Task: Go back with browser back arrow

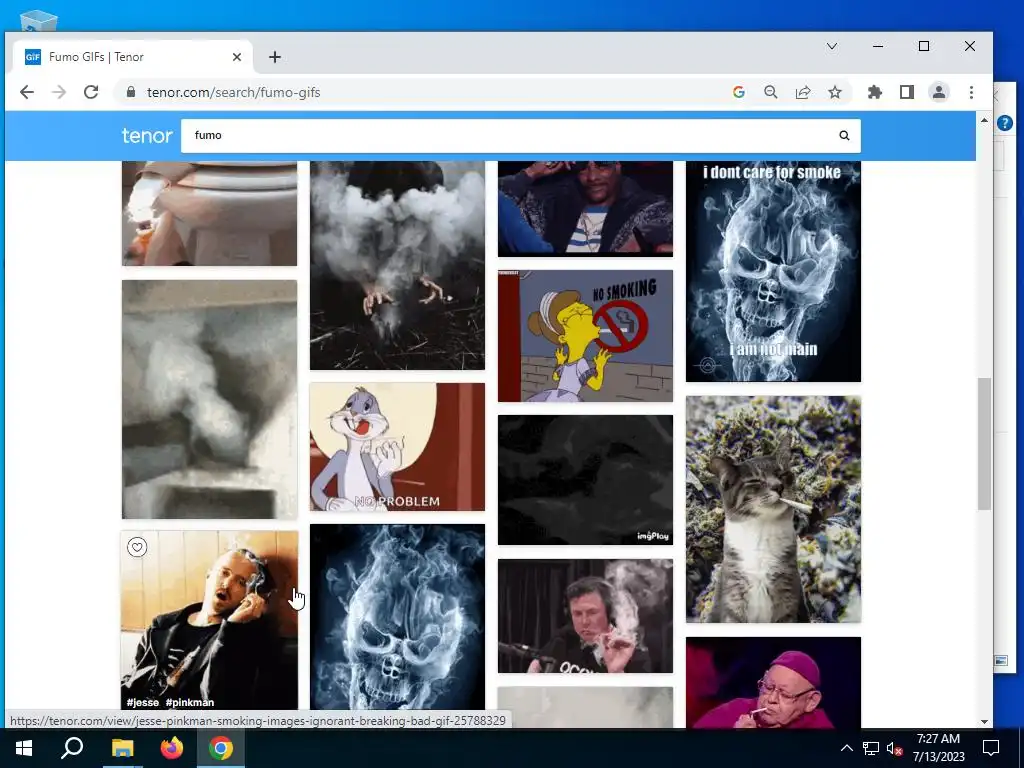Action: (x=27, y=92)
